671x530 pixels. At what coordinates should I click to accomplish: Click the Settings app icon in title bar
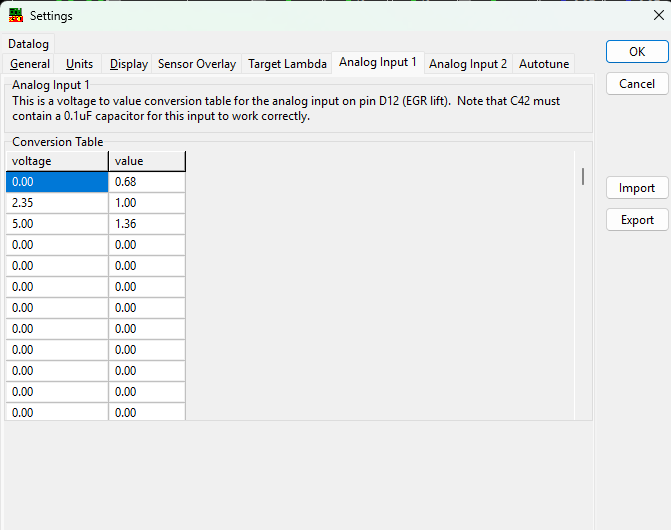16,16
